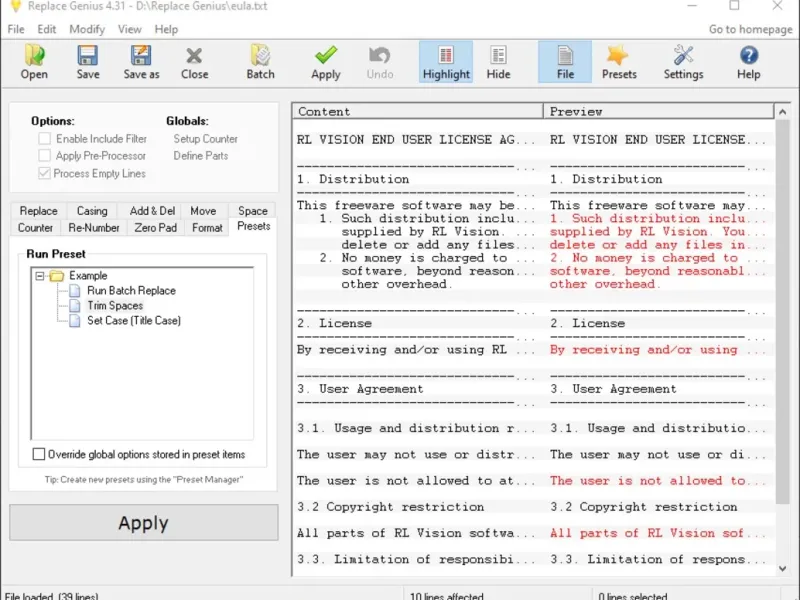The width and height of the screenshot is (800, 600).
Task: Toggle the Highlight toolbar button
Action: [x=446, y=62]
